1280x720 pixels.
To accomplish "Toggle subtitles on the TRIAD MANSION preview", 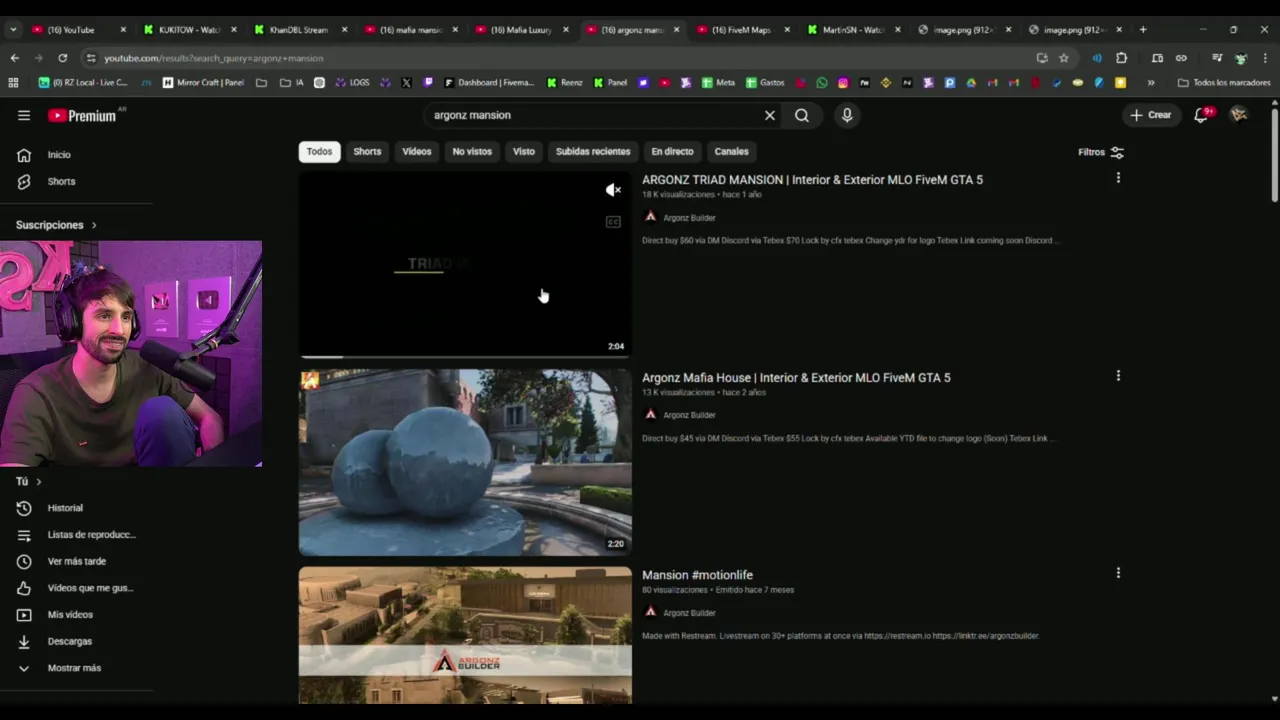I will pyautogui.click(x=613, y=222).
